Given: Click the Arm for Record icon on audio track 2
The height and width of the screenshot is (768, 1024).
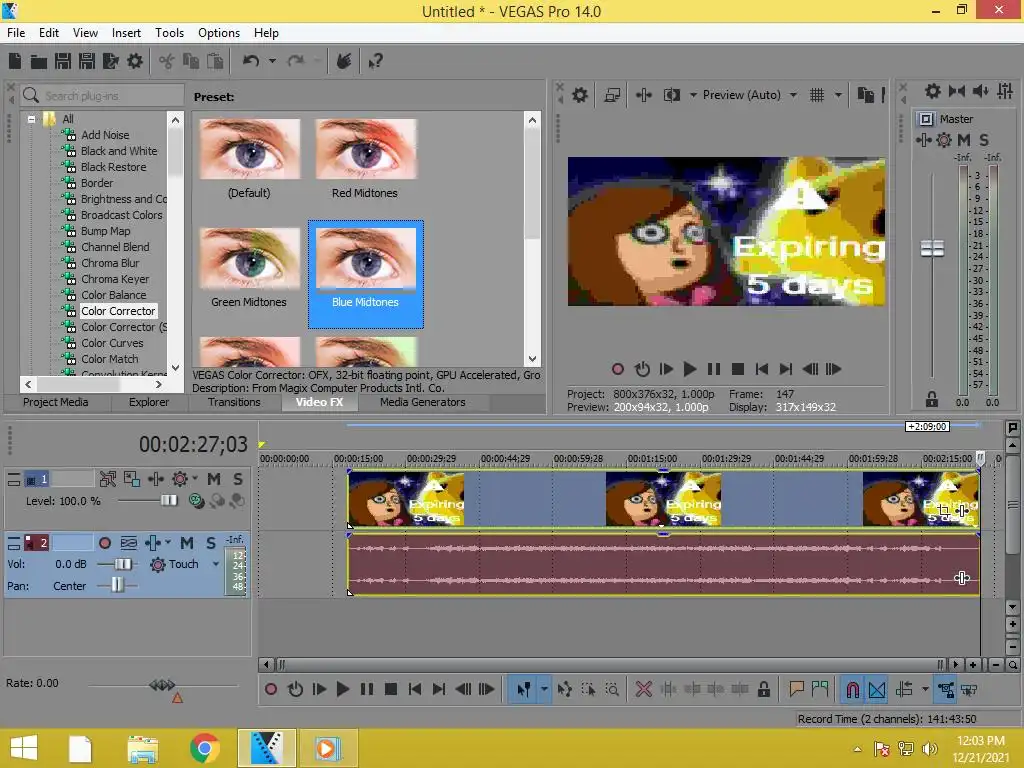Looking at the screenshot, I should (x=104, y=543).
